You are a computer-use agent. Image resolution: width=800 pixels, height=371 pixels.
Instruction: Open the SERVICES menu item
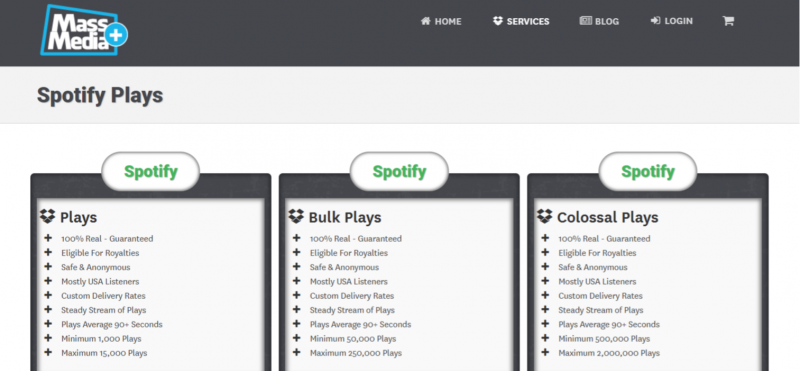521,21
